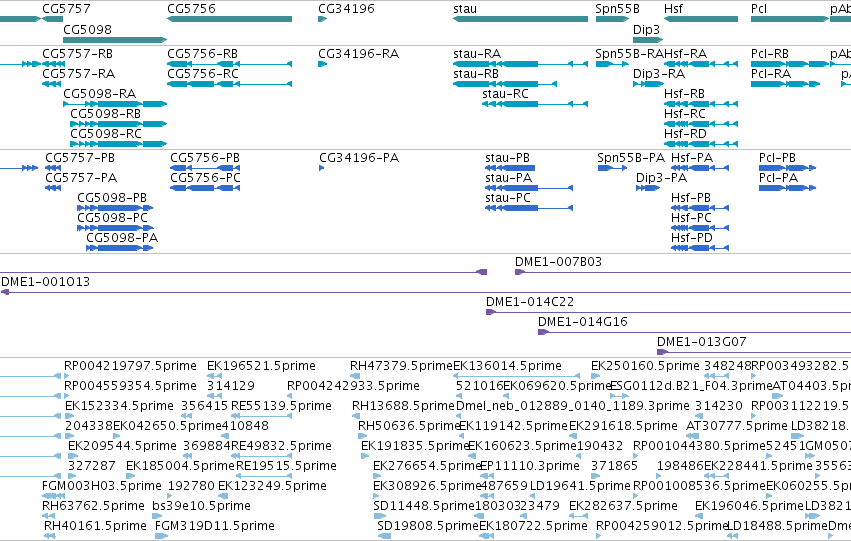This screenshot has width=851, height=541.
Task: Select transcript Pcl-RA
Action: pyautogui.click(x=771, y=74)
